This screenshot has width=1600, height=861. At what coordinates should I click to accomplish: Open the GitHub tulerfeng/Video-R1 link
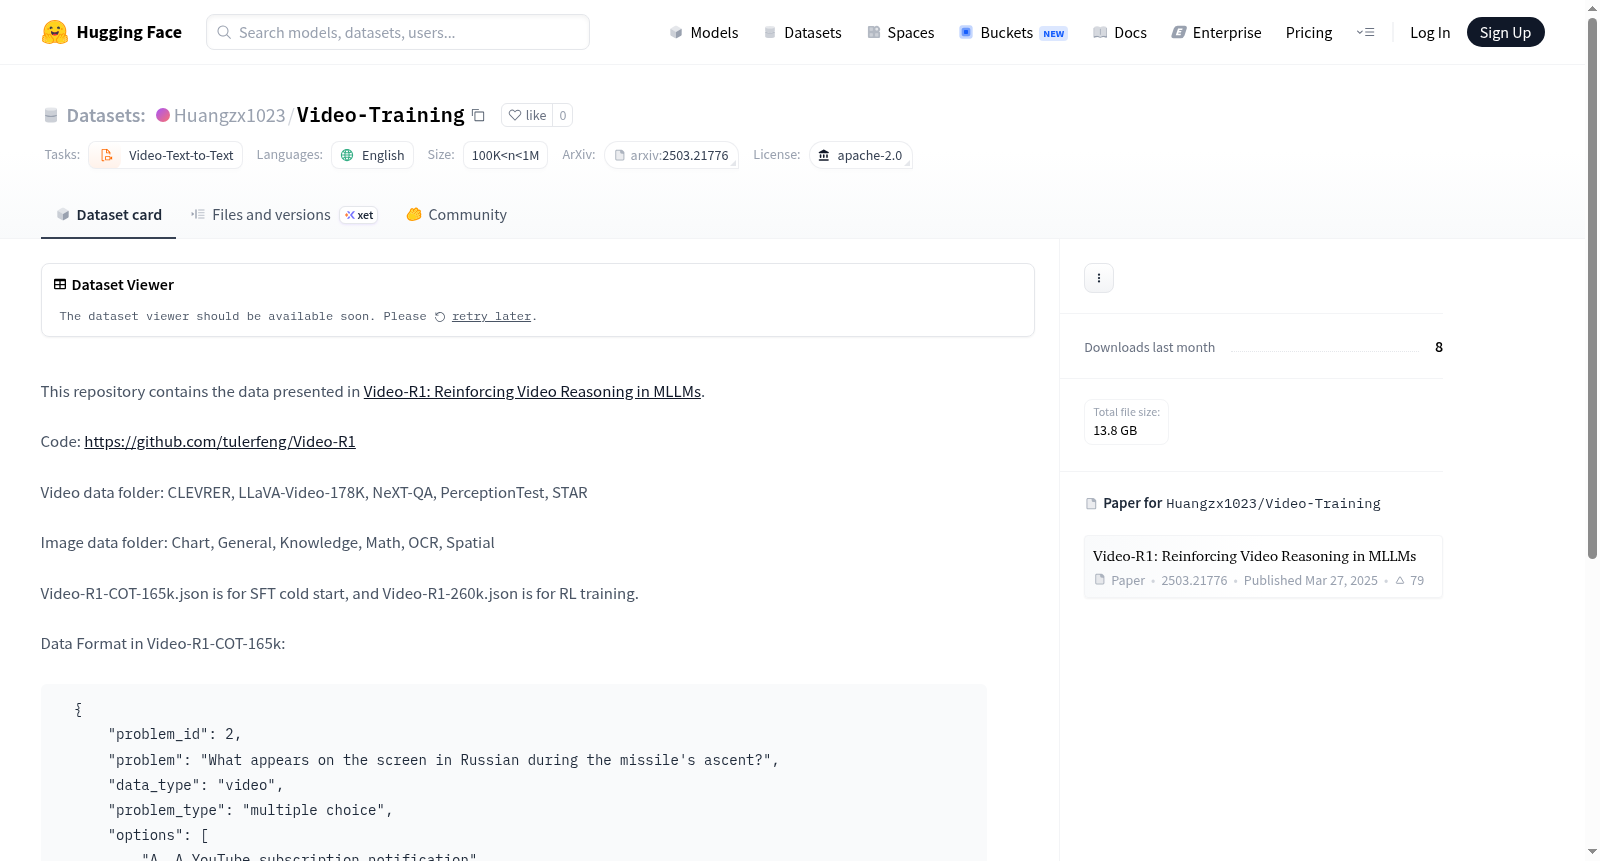(x=220, y=442)
